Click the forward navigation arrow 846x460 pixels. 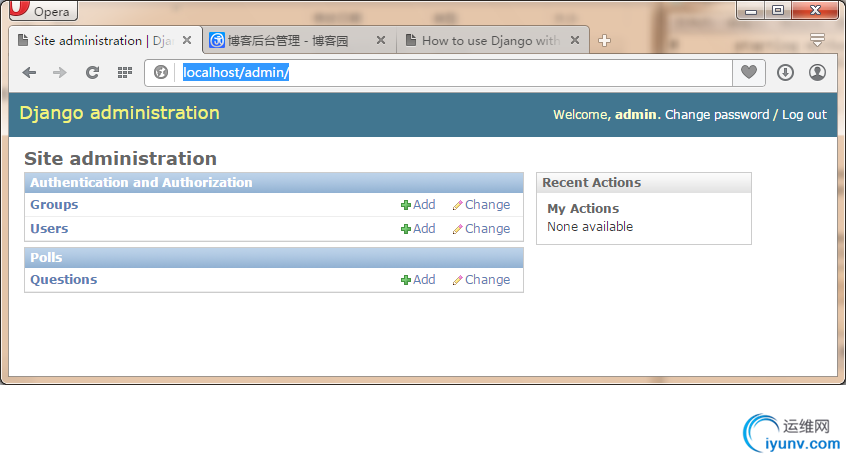(60, 72)
